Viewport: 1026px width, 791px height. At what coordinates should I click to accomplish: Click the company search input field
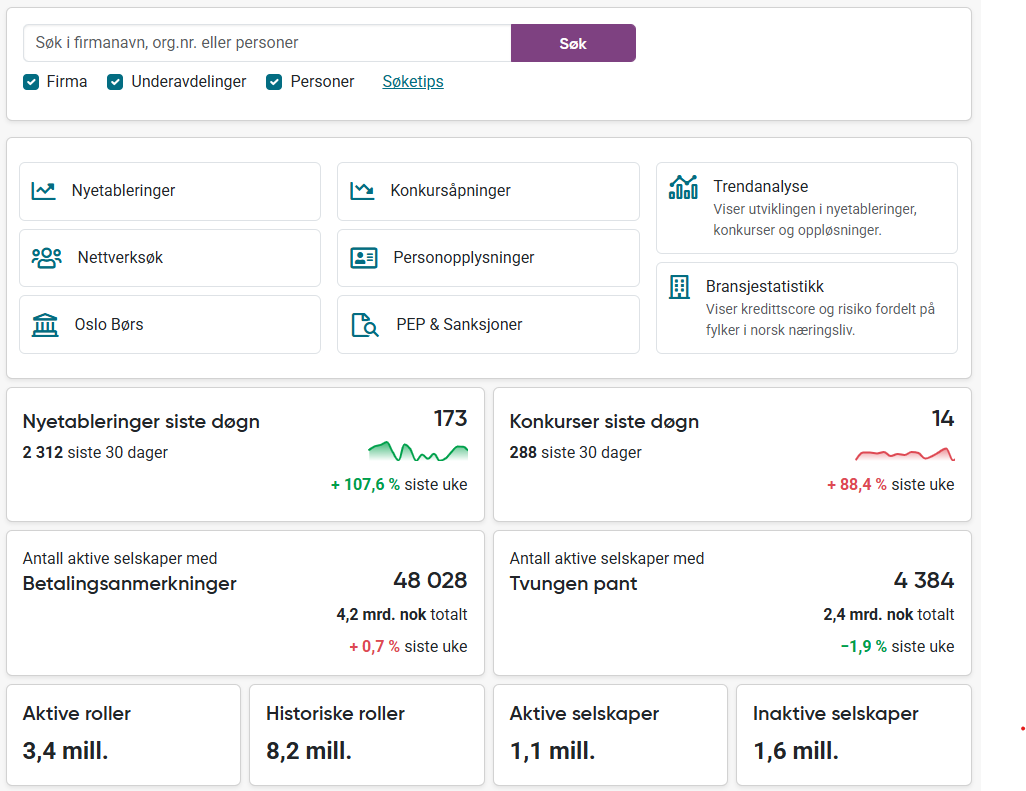click(267, 43)
